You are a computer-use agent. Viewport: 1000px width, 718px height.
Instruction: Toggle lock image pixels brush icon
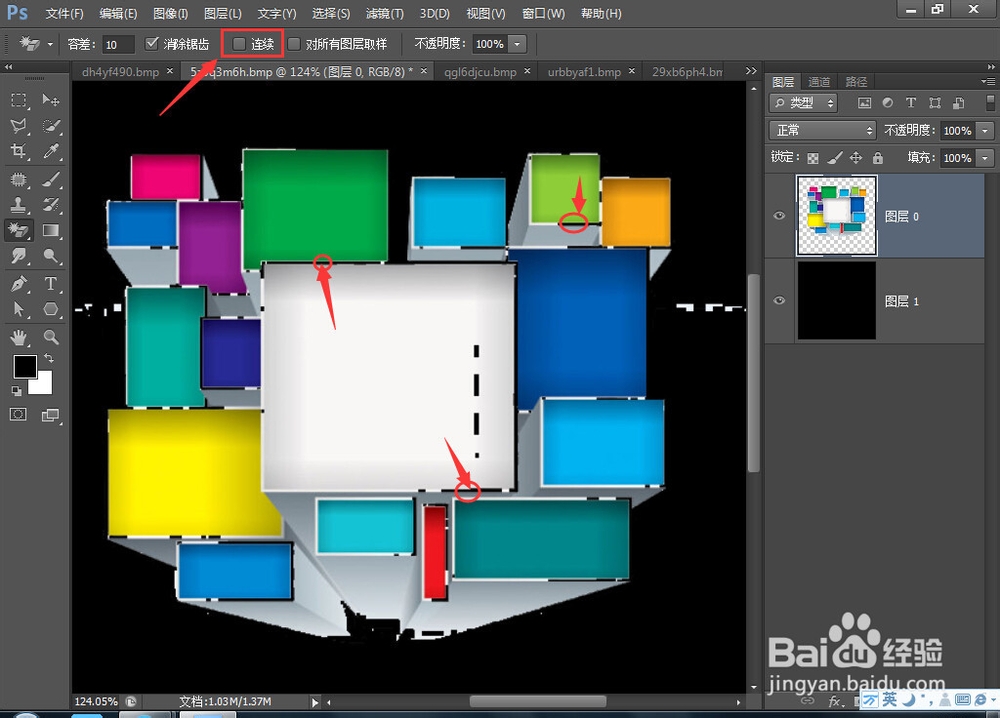[x=834, y=158]
